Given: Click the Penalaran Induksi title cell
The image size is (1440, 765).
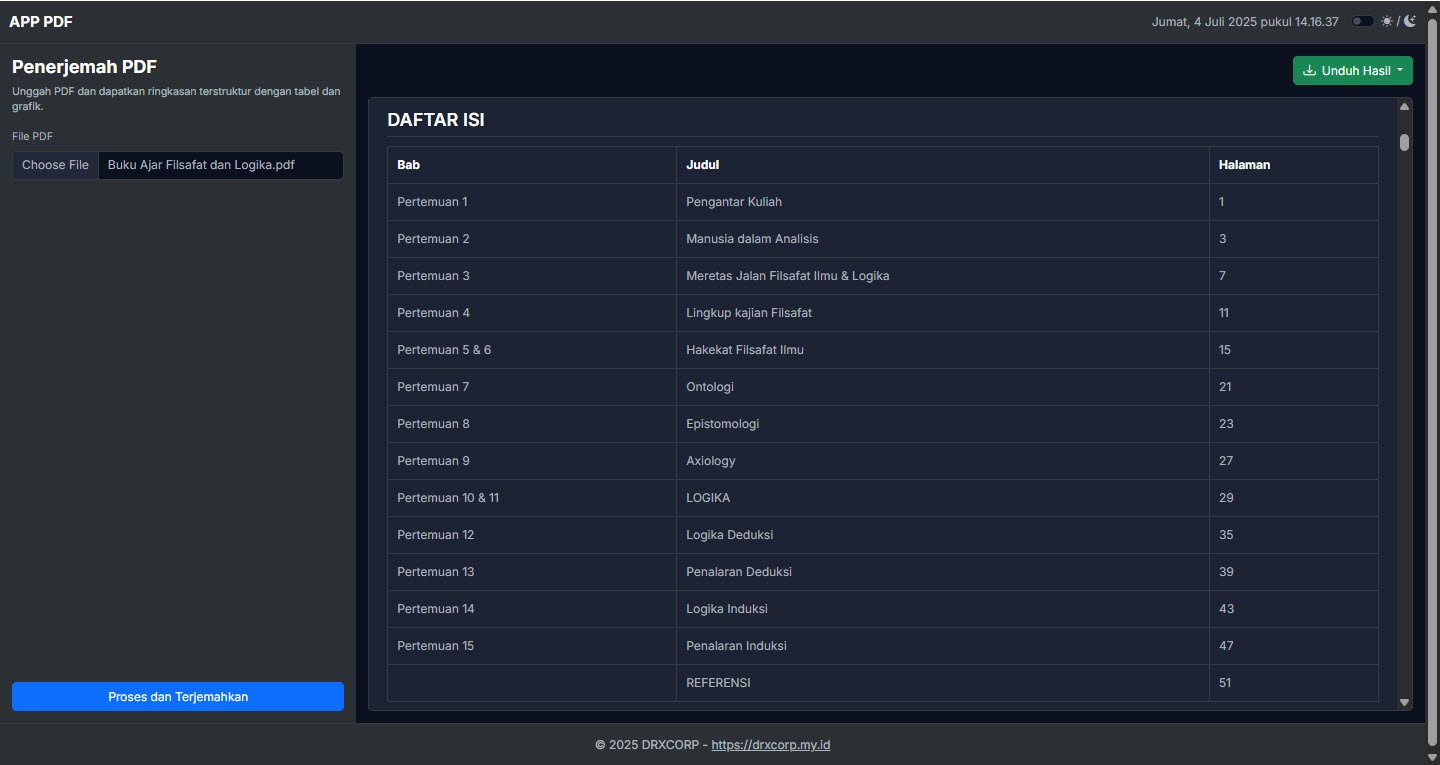Looking at the screenshot, I should click(943, 646).
